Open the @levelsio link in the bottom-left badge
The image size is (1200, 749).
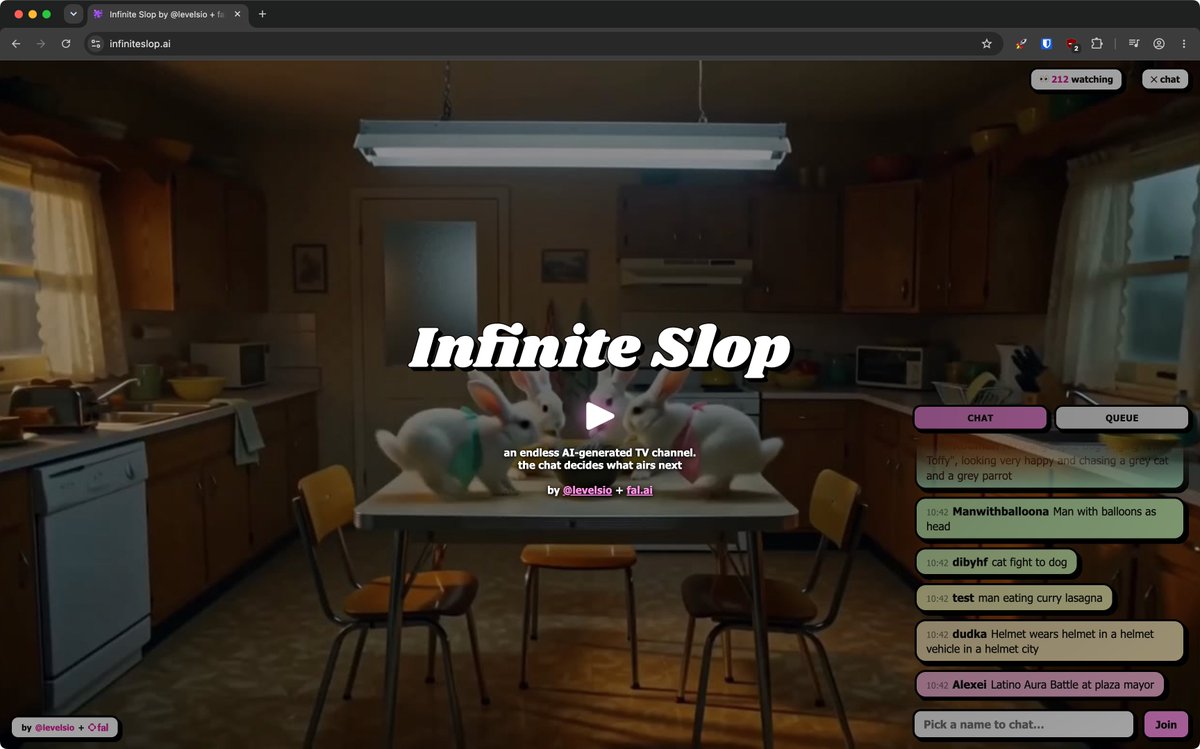tap(55, 727)
